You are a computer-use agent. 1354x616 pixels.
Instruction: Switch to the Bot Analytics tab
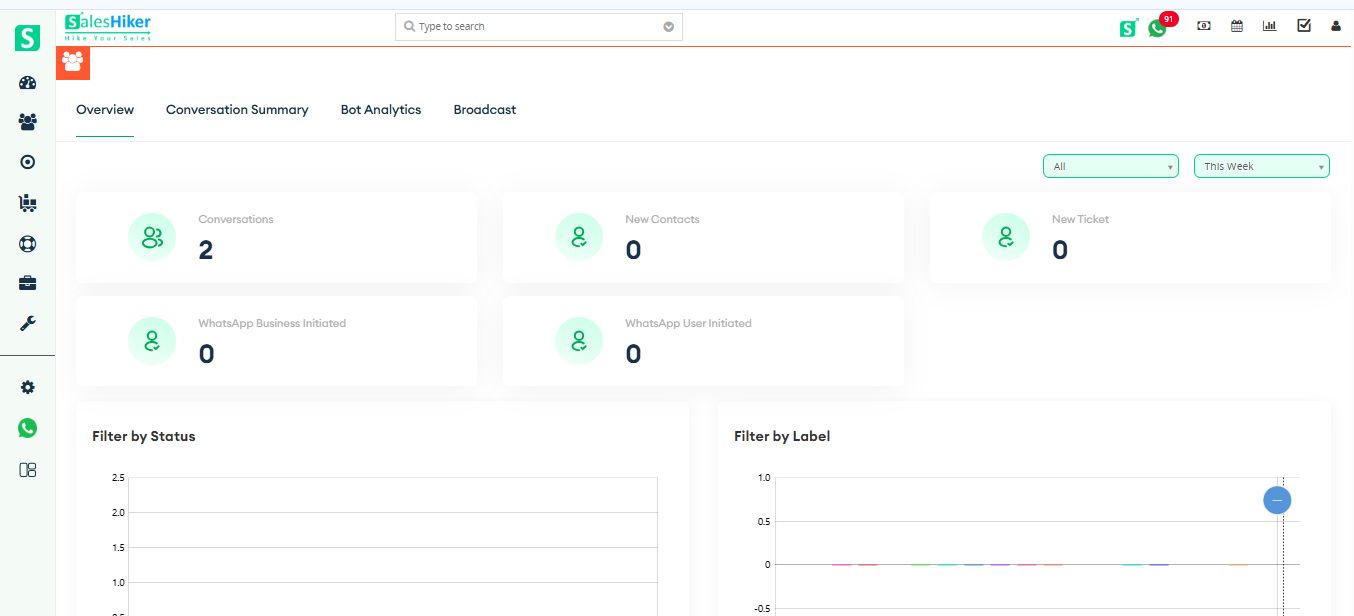pyautogui.click(x=380, y=110)
